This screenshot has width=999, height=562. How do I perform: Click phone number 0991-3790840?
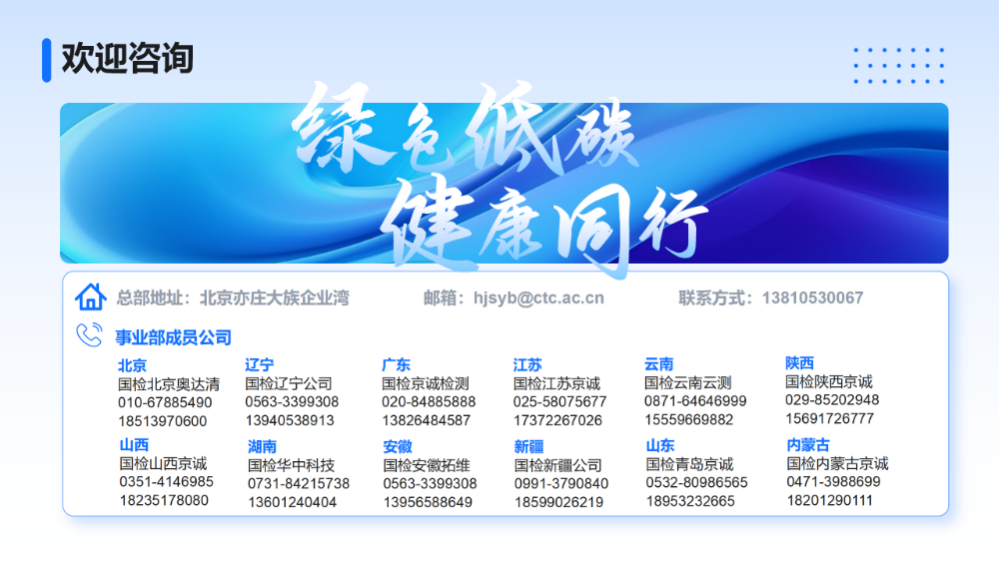point(561,484)
